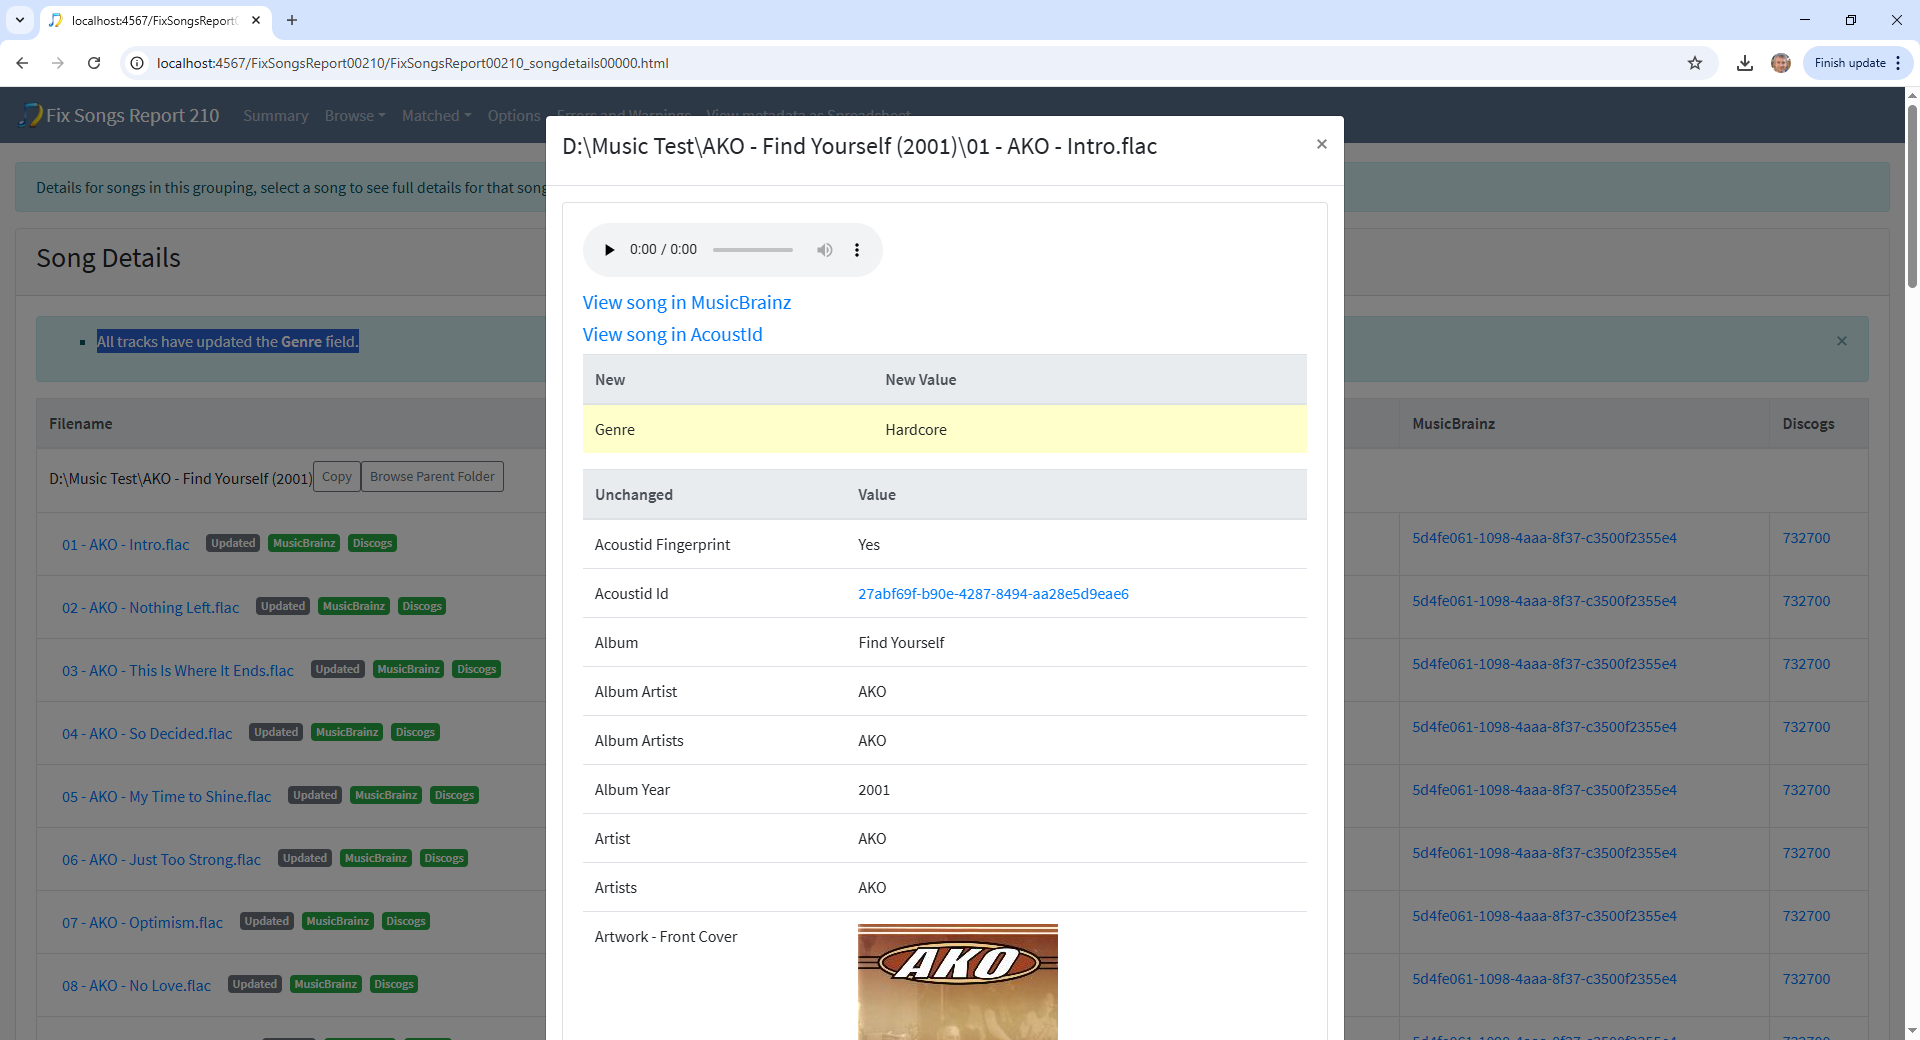This screenshot has width=1920, height=1040.
Task: Open View song in MusicBrainz link
Action: [x=686, y=303]
